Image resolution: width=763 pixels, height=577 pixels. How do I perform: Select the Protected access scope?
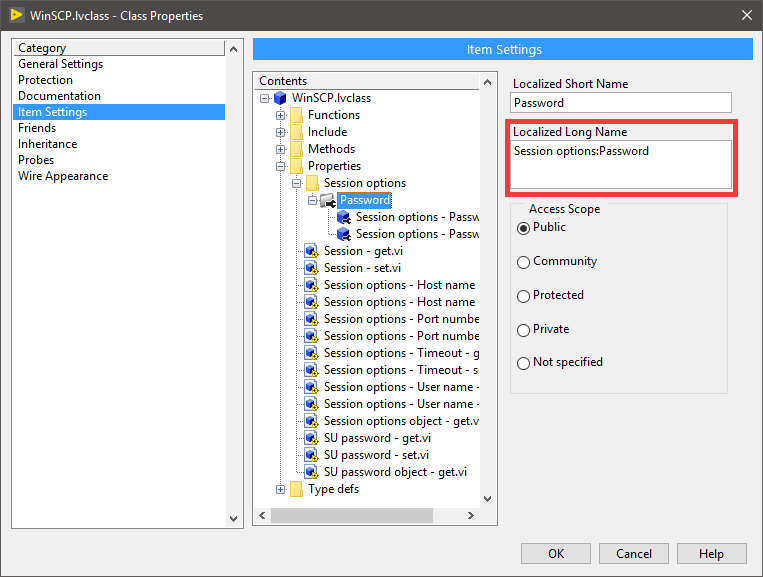point(524,296)
